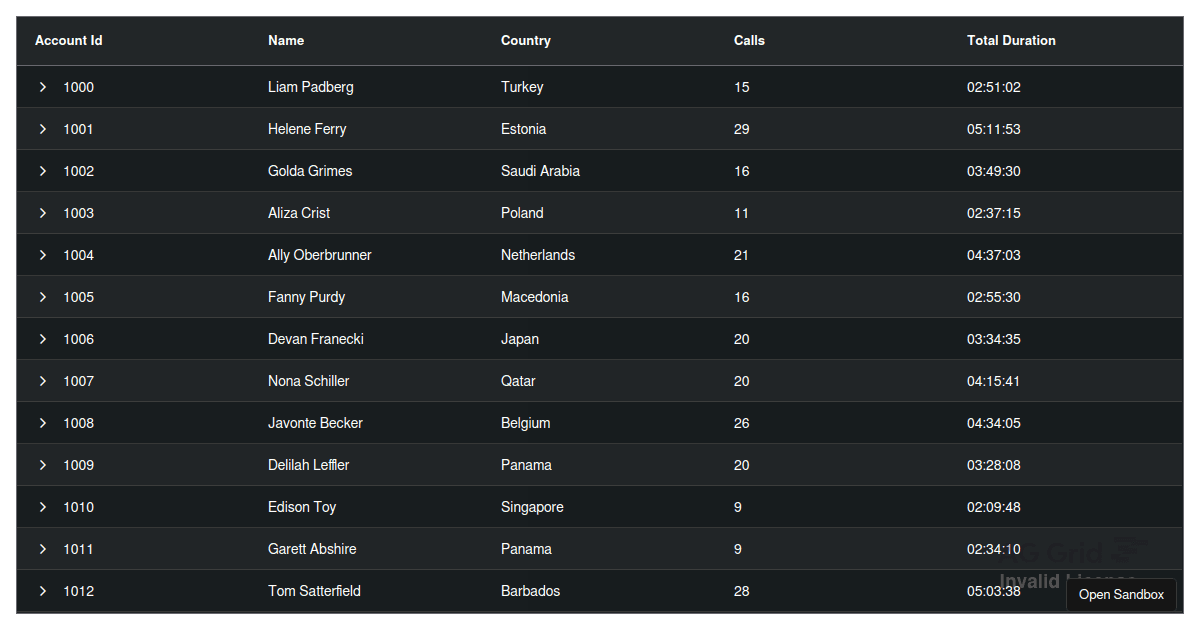Expand account 1010 Edison Toy
Screen dimensions: 1200x630
[x=43, y=507]
